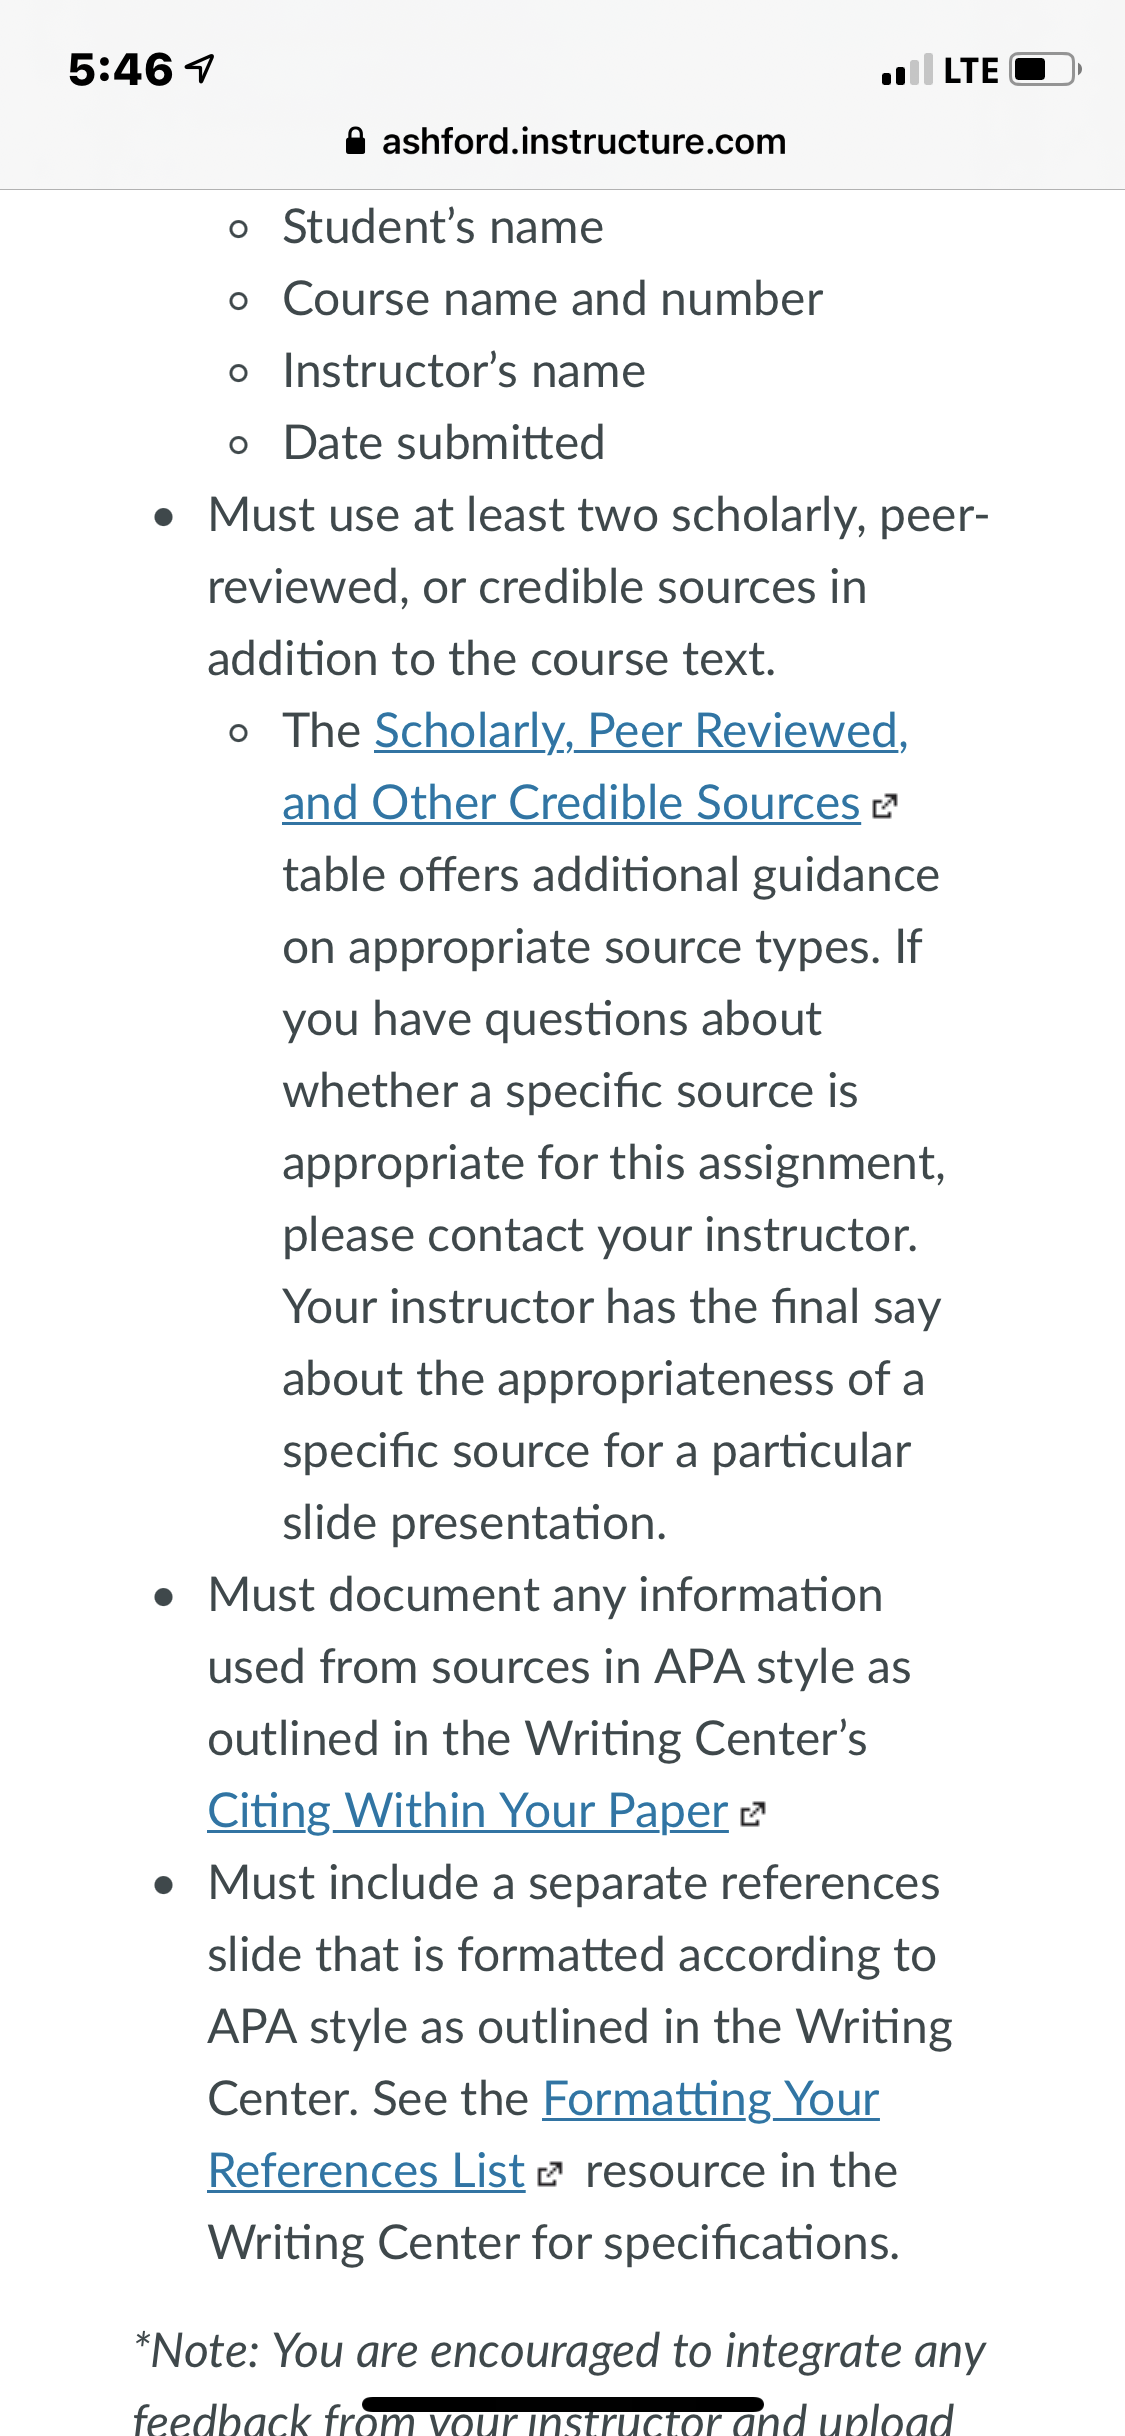Tap the LTE network indicator
This screenshot has height=2436, width=1125.
pyautogui.click(x=971, y=71)
